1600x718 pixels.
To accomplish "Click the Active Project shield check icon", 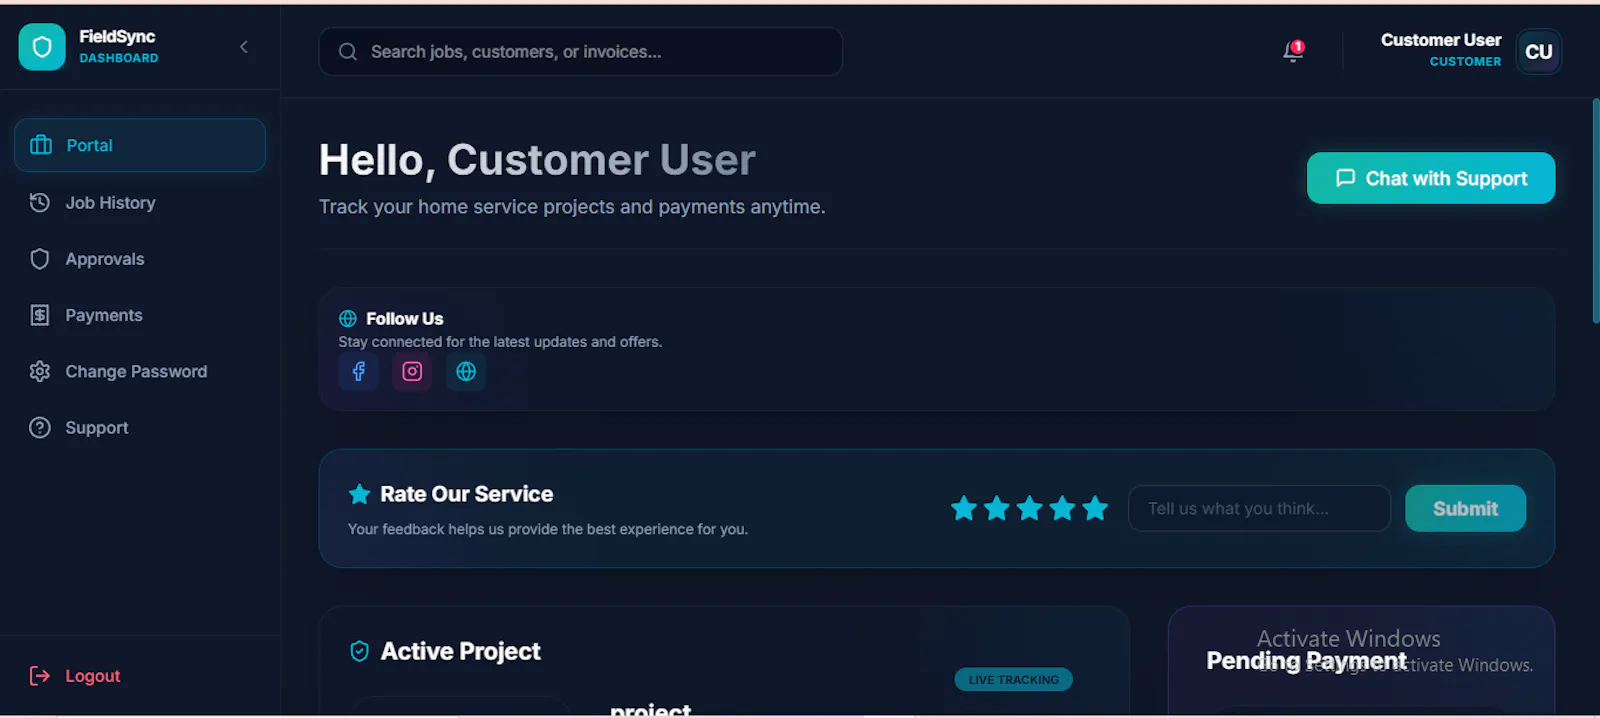I will pos(359,651).
